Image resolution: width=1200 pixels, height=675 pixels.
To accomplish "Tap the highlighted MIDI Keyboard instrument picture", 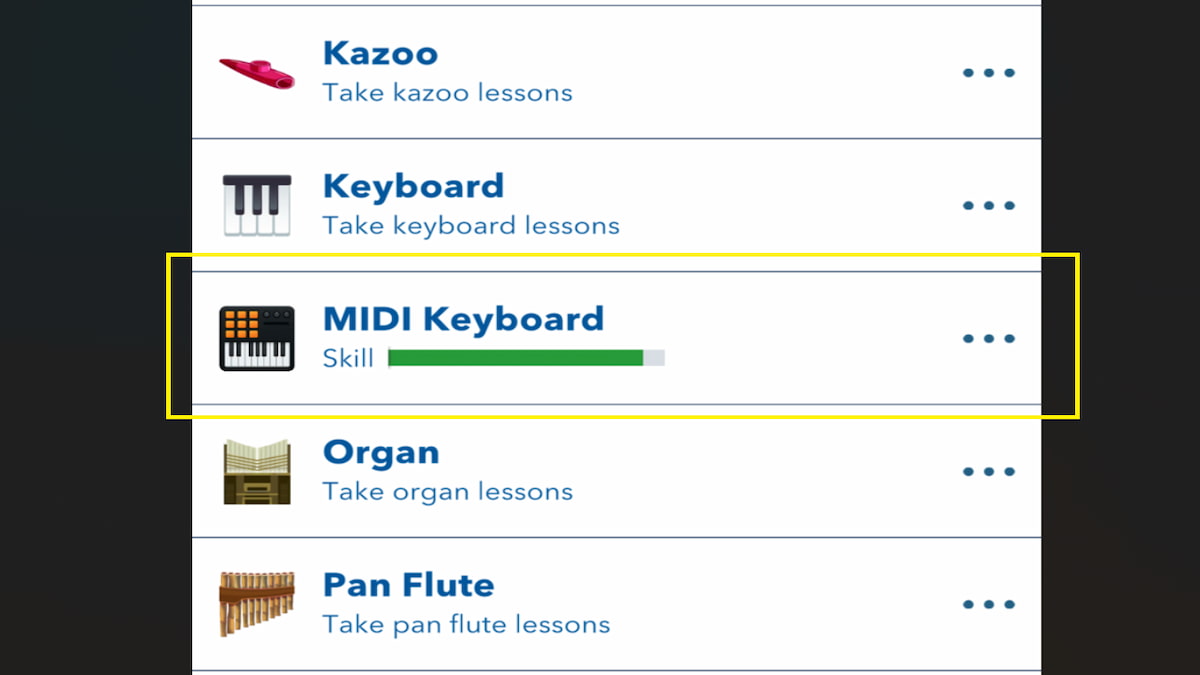I will pos(256,337).
